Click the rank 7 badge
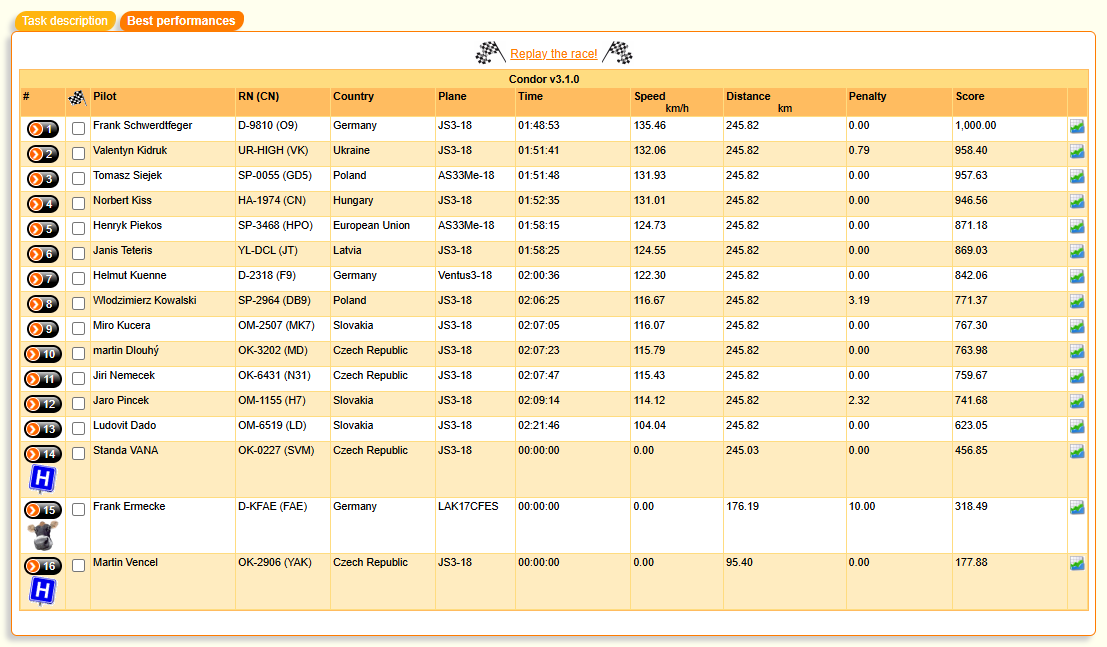 [42, 279]
